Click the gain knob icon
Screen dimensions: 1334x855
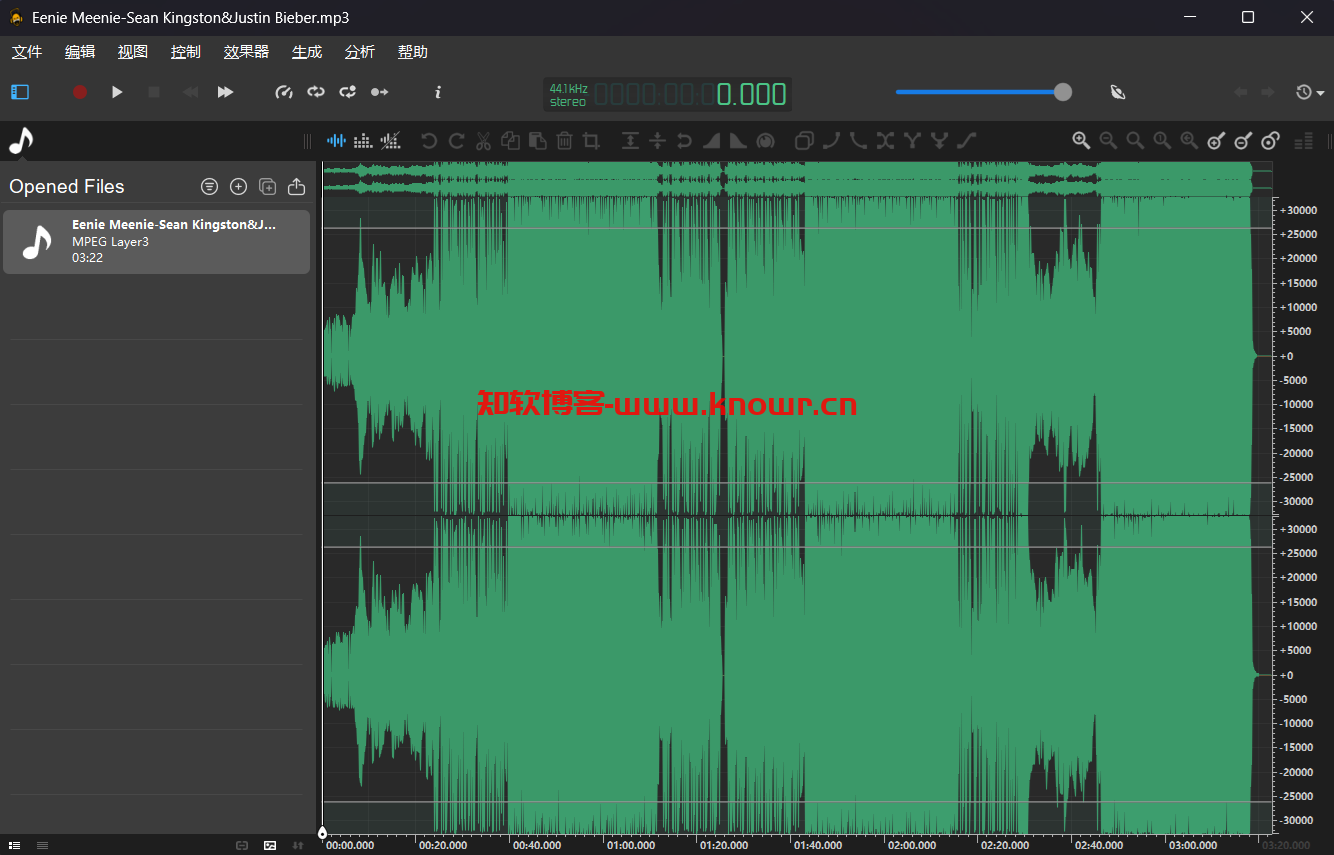766,141
